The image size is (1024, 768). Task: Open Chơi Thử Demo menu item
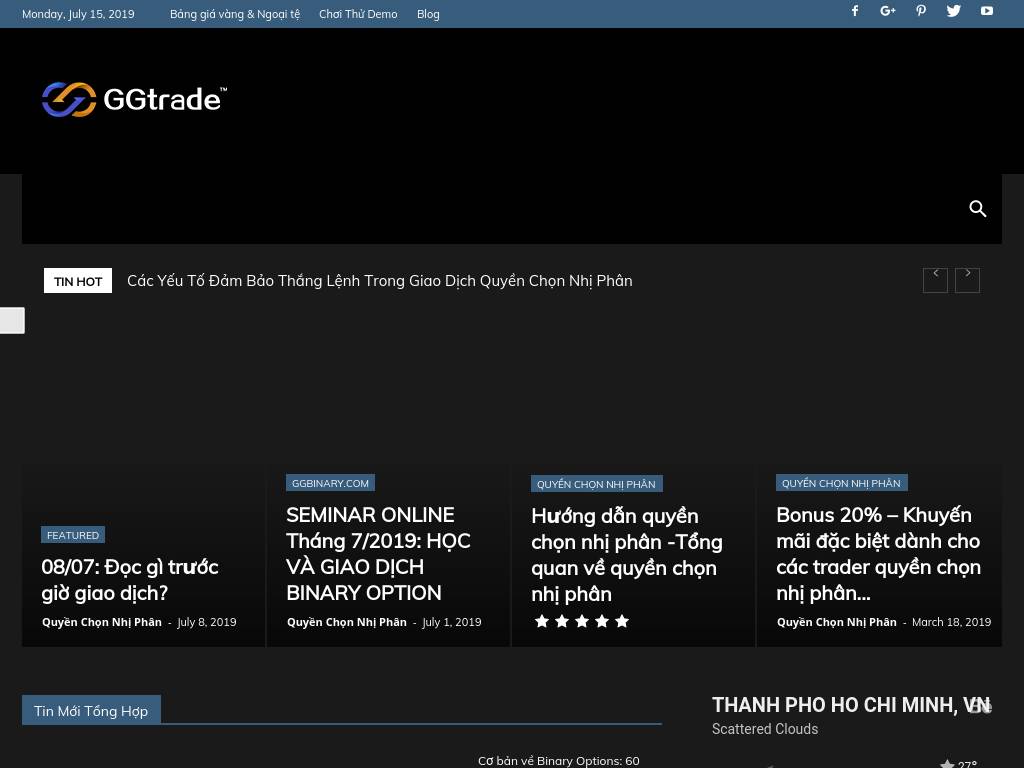[358, 14]
